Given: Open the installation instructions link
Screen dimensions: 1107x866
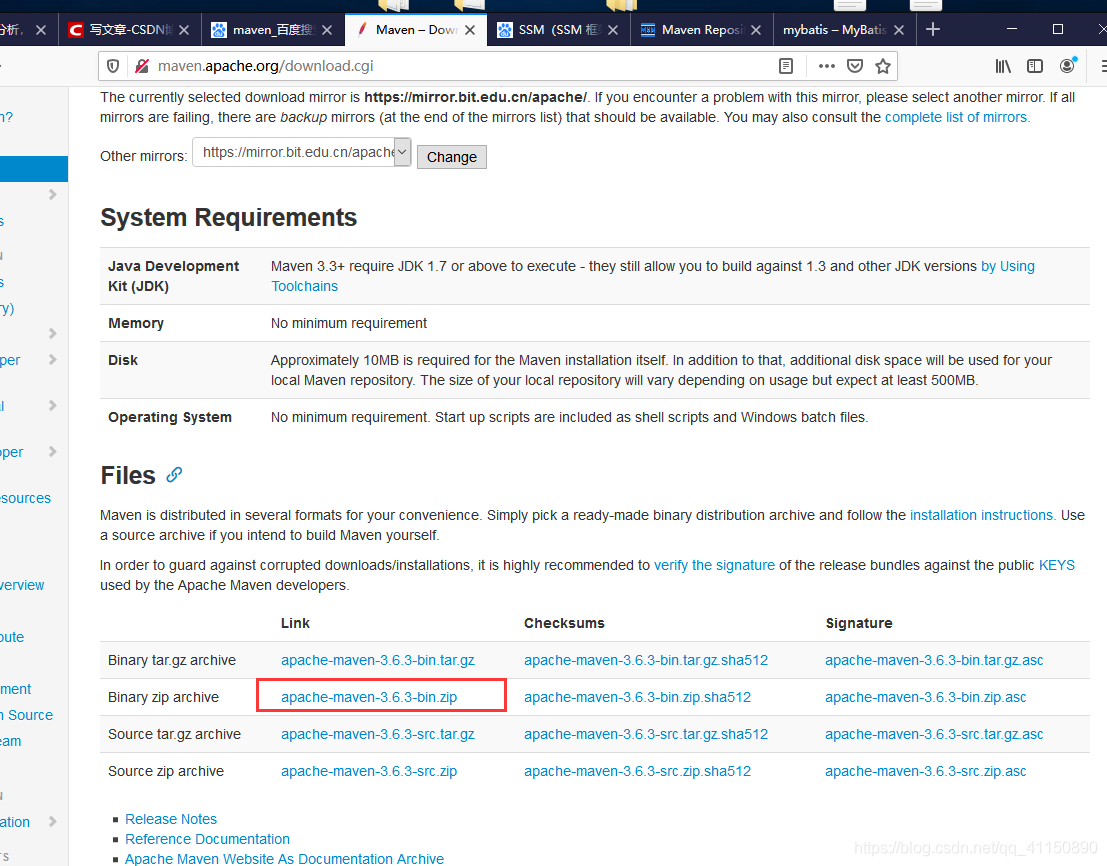Looking at the screenshot, I should [983, 515].
